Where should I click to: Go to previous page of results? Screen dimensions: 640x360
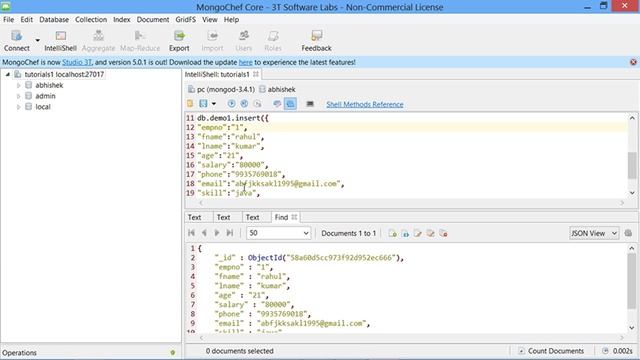[x=204, y=233]
